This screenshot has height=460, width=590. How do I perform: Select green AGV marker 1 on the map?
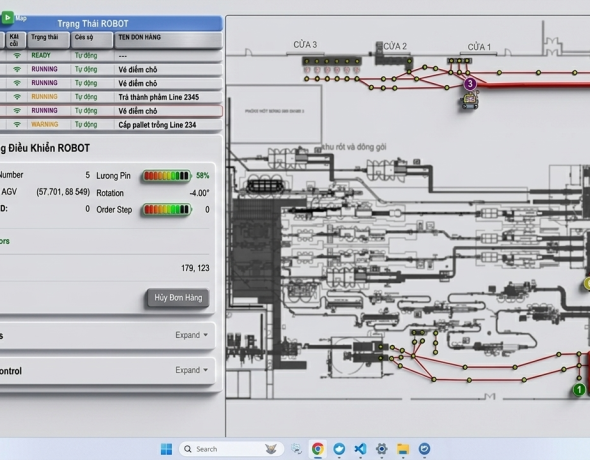pyautogui.click(x=579, y=390)
